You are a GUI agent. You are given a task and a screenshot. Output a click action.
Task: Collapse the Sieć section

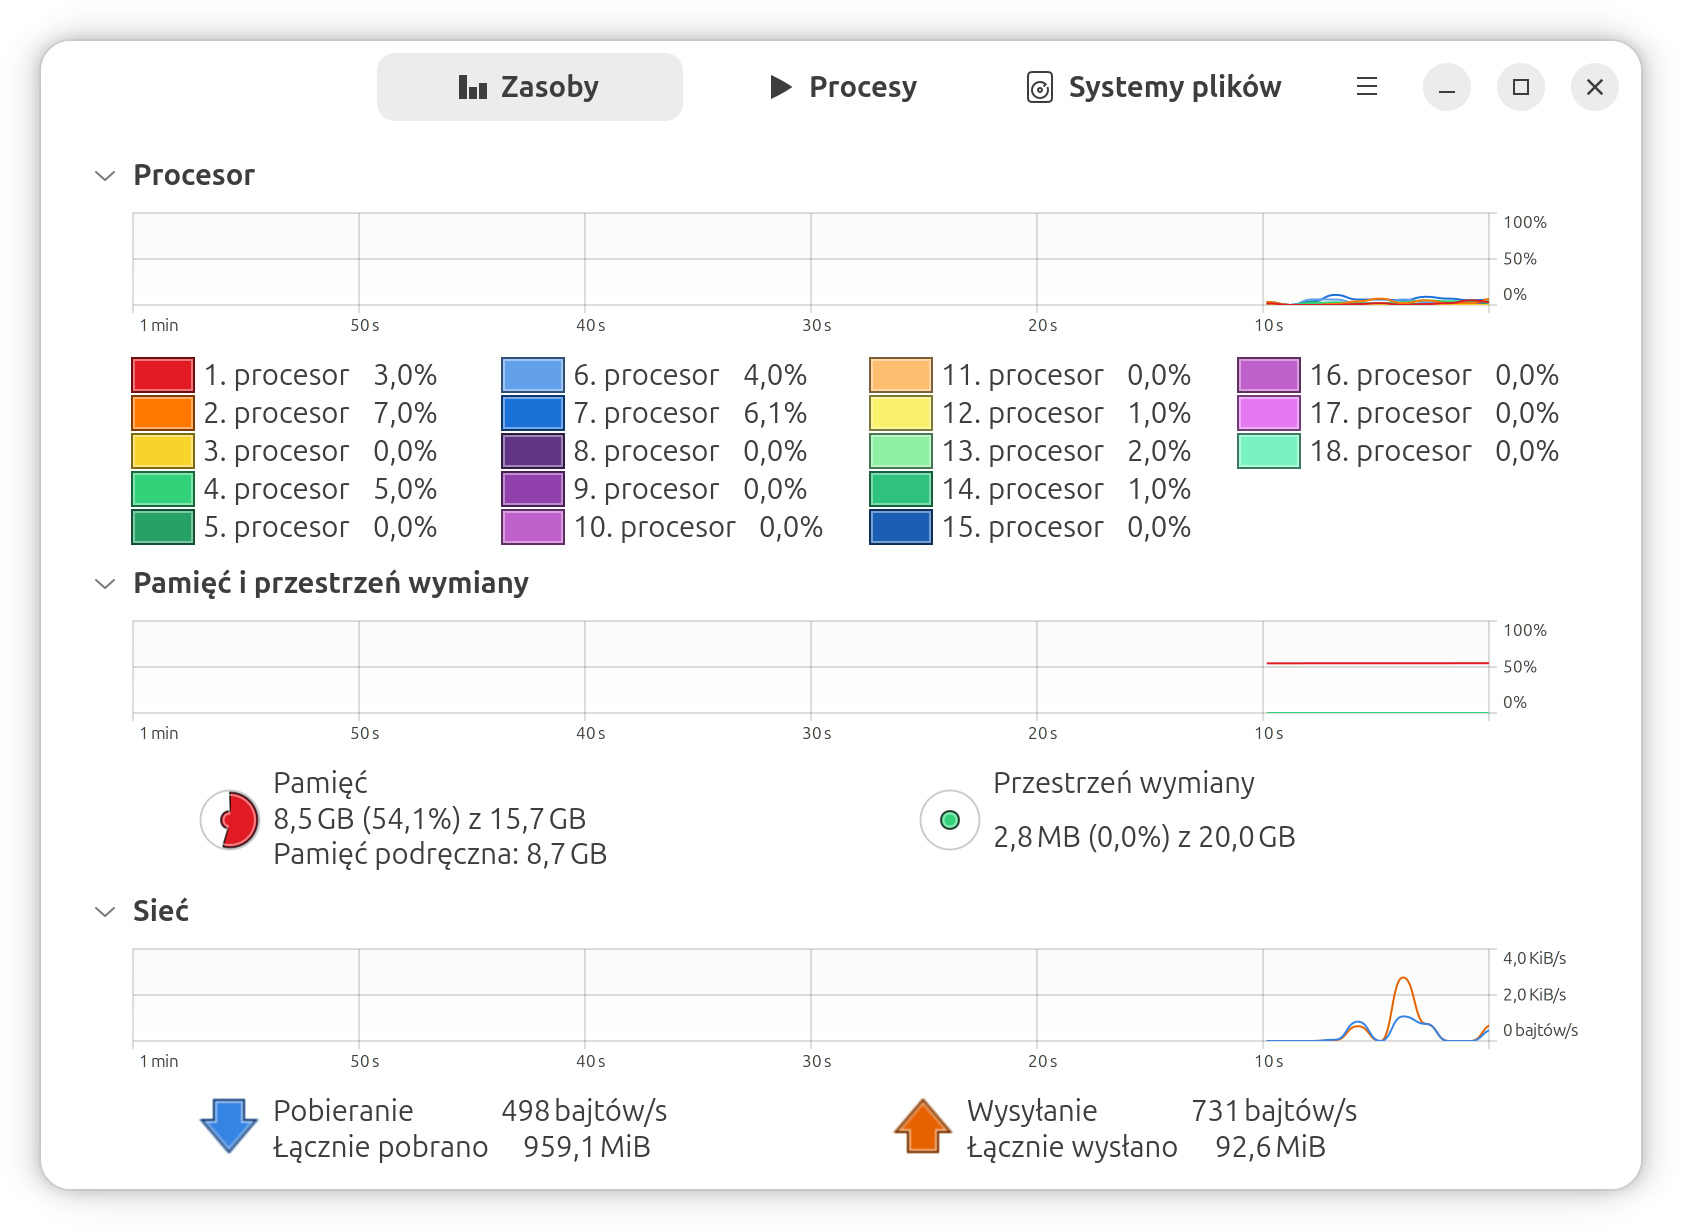click(104, 911)
